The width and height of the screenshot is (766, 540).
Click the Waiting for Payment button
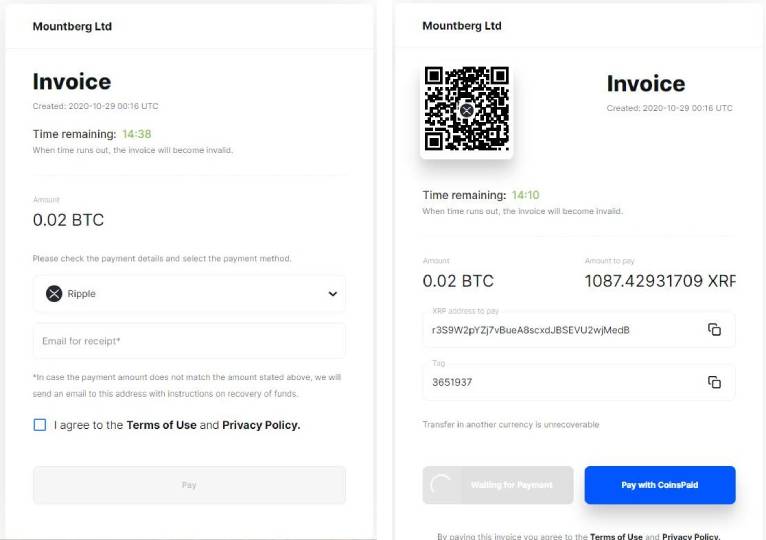498,485
